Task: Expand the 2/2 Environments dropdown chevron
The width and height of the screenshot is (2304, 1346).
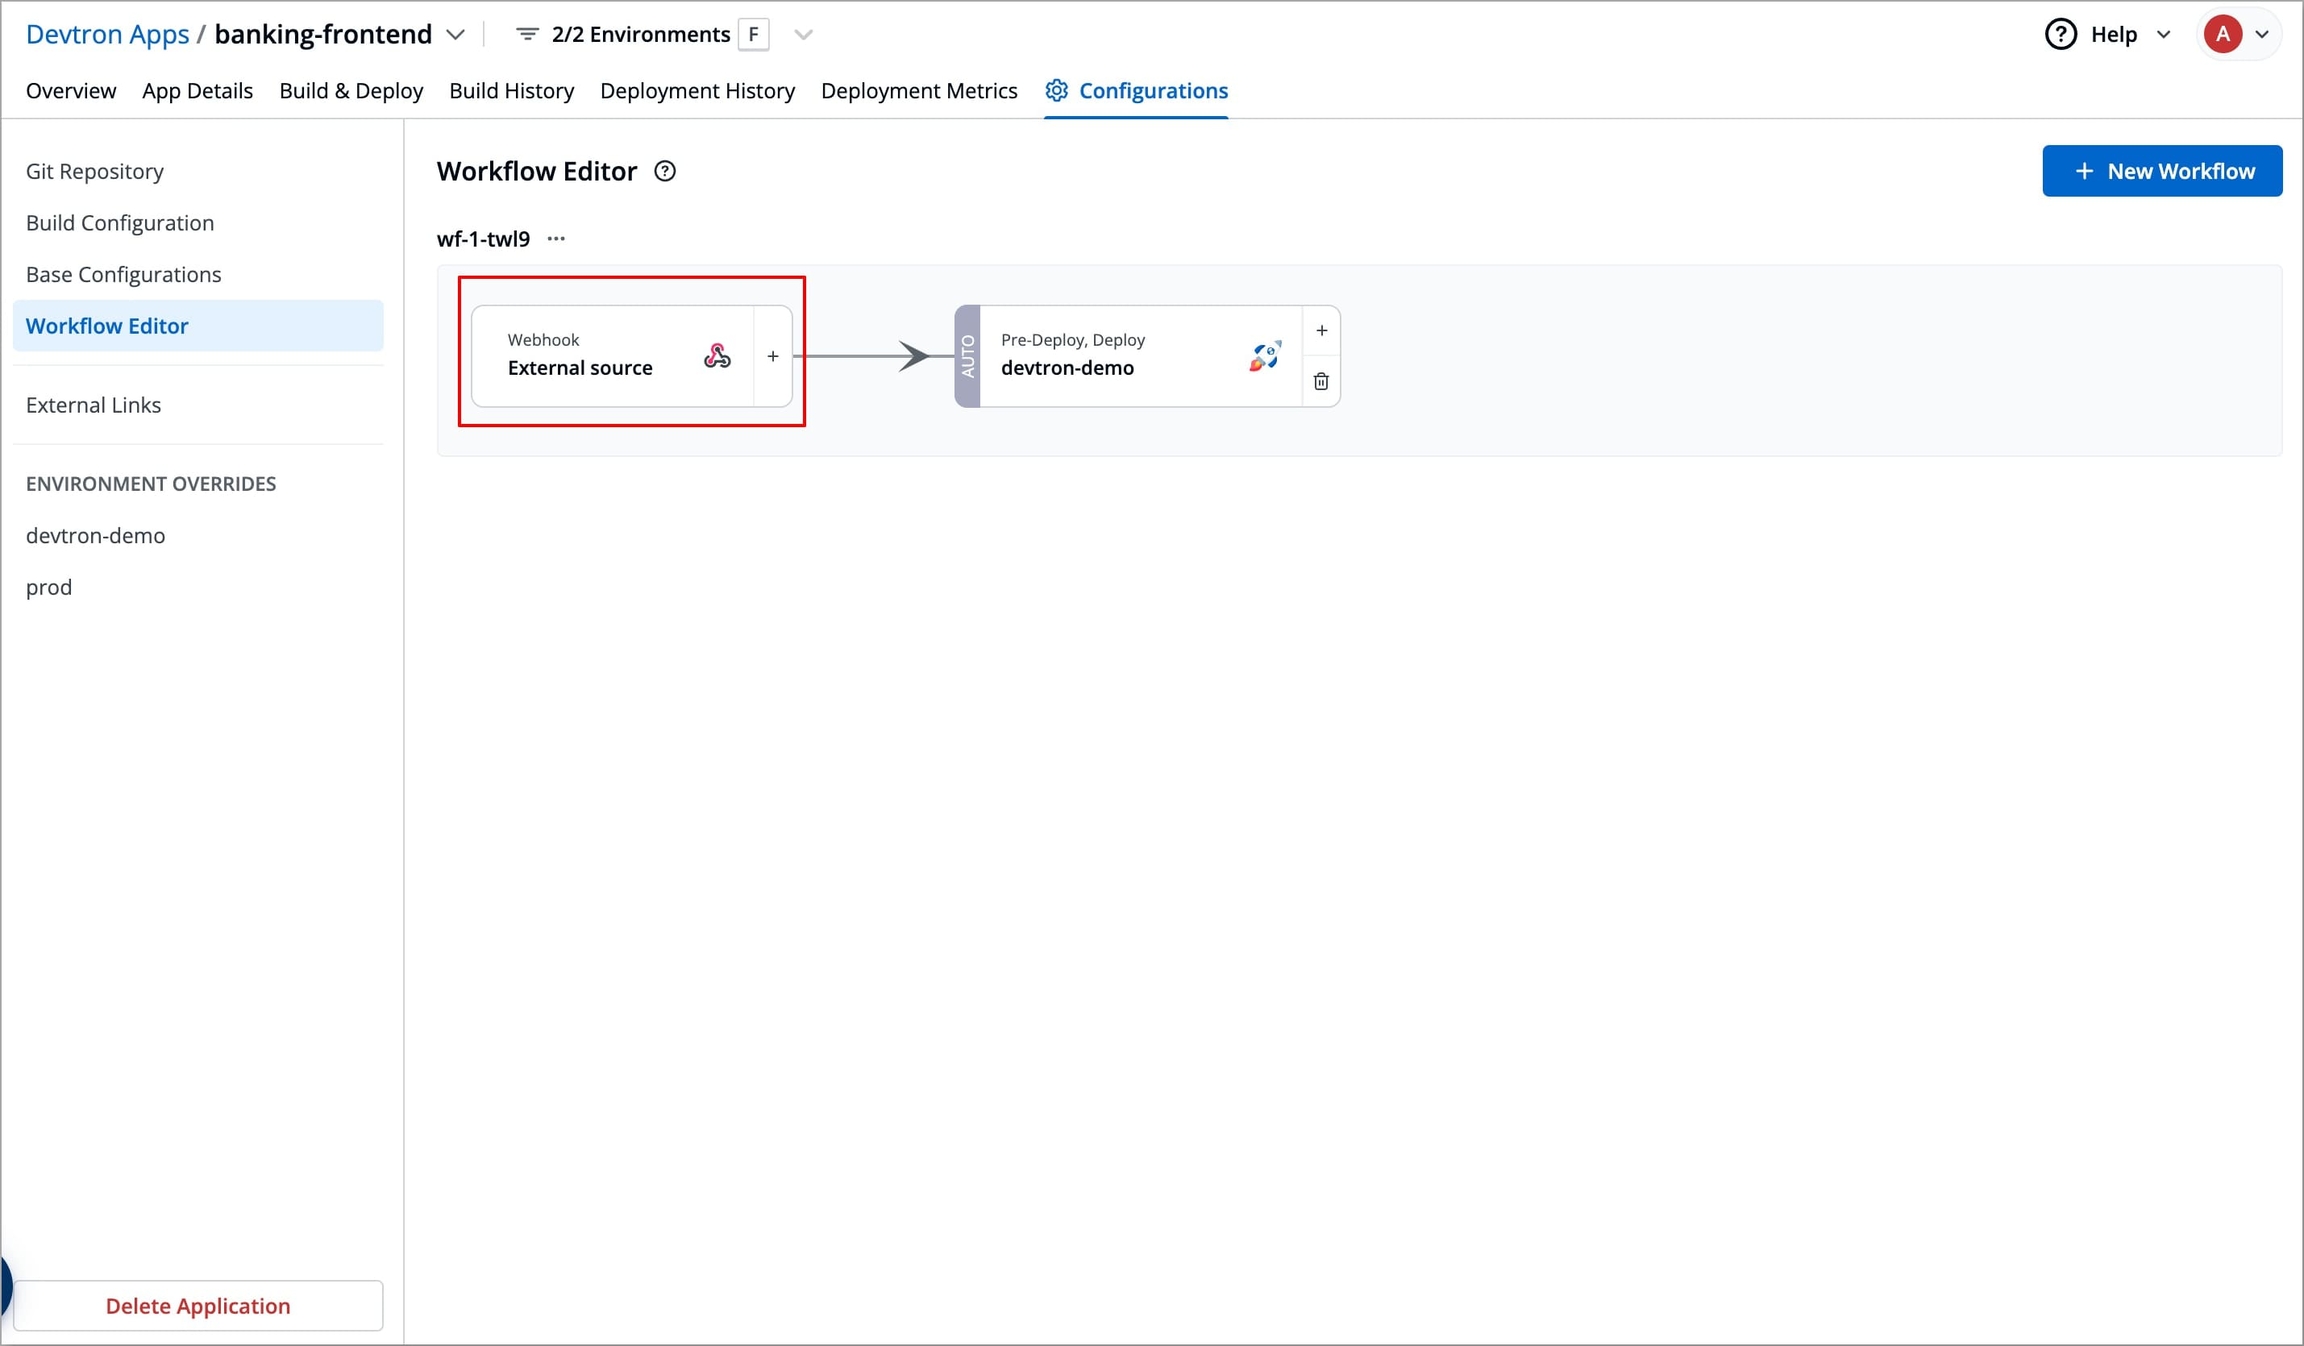Action: 803,34
